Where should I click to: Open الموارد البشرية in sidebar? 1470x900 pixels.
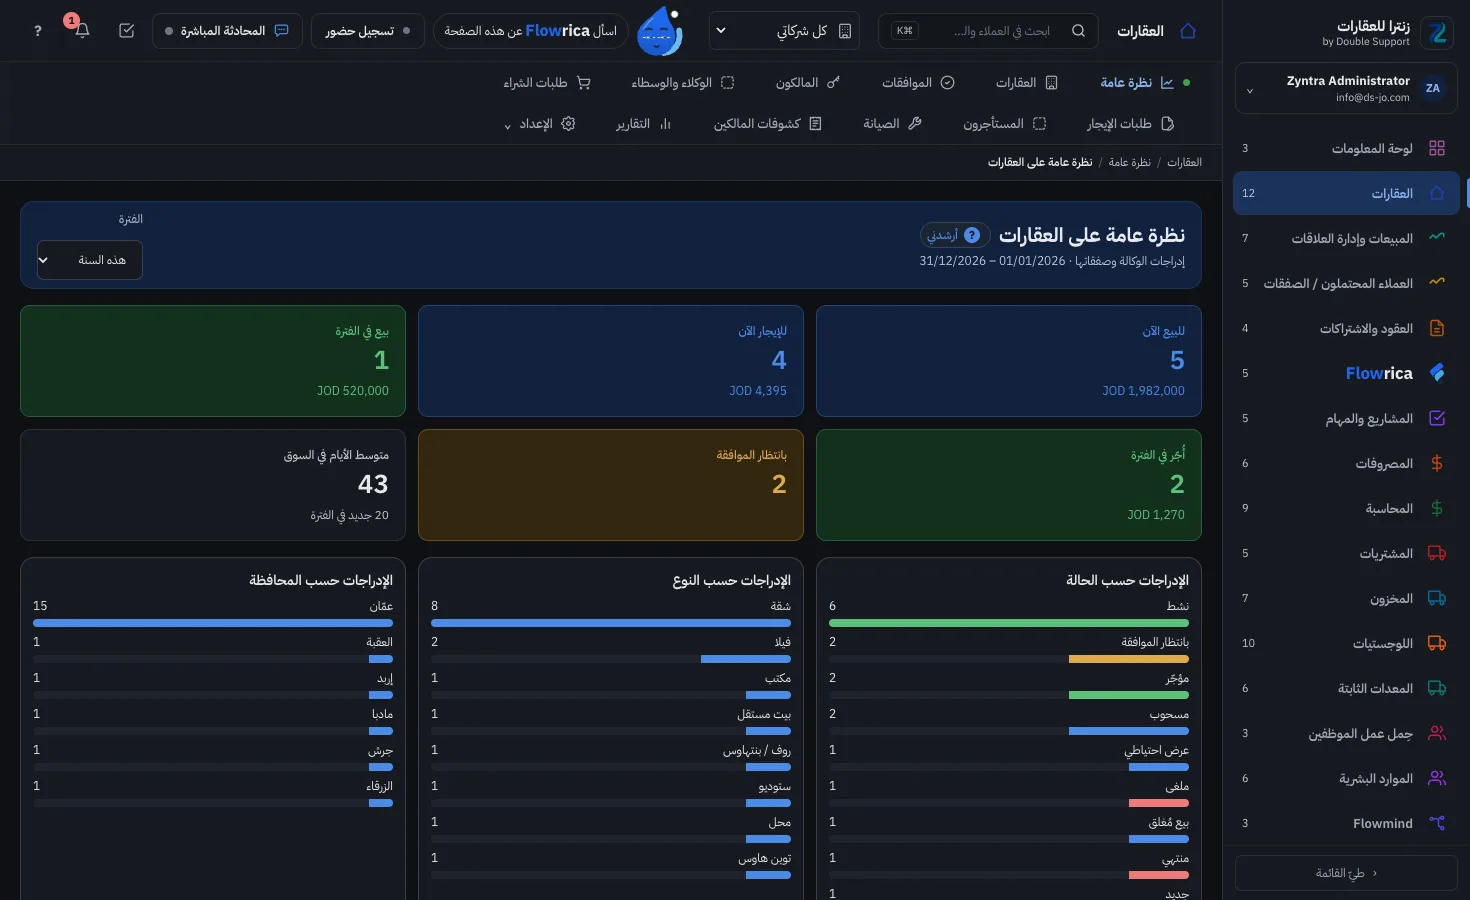click(x=1346, y=778)
